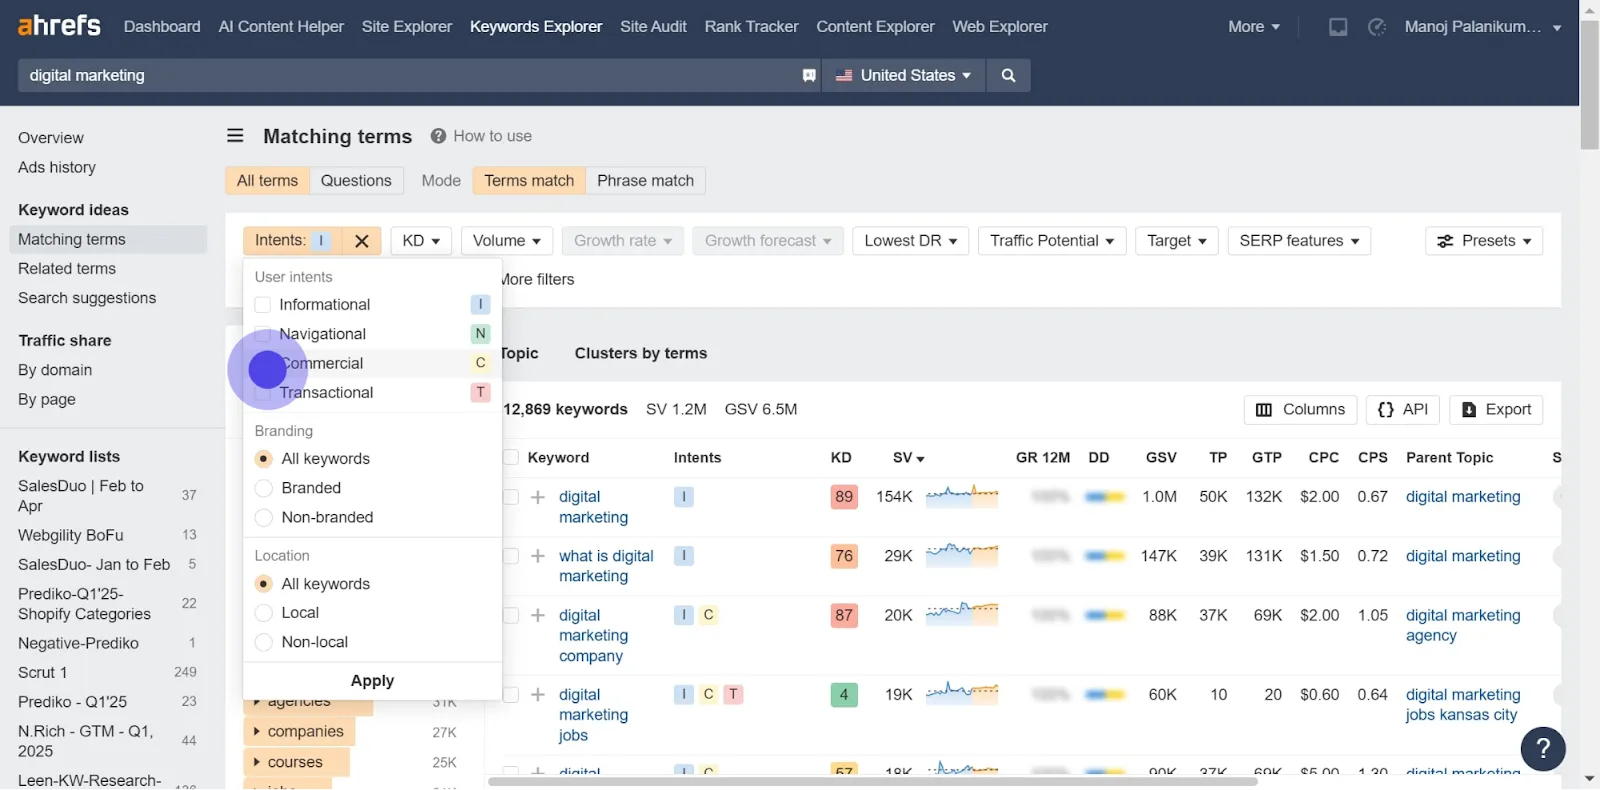Open Related terms in sidebar

coord(67,269)
